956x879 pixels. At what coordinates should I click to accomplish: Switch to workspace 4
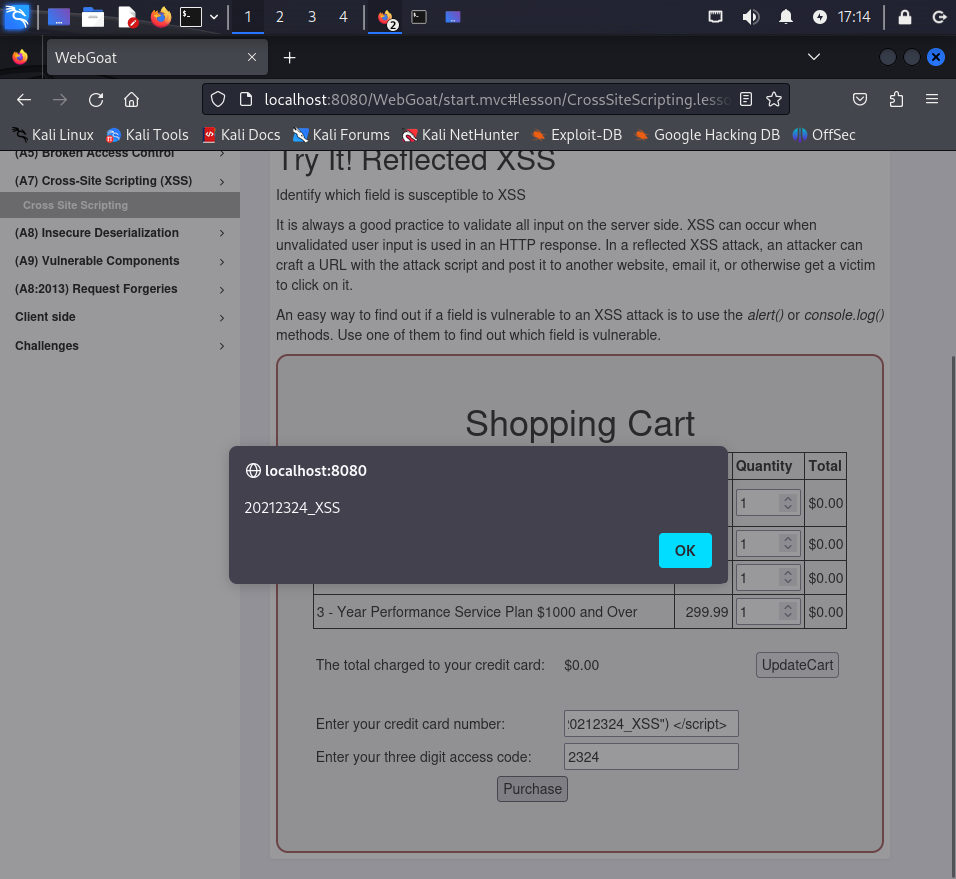343,16
